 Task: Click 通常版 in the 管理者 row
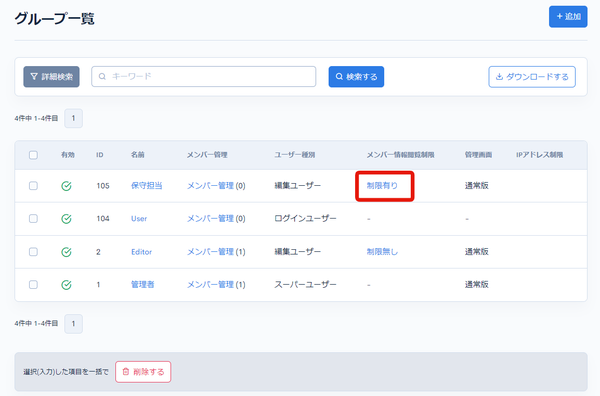pos(476,285)
